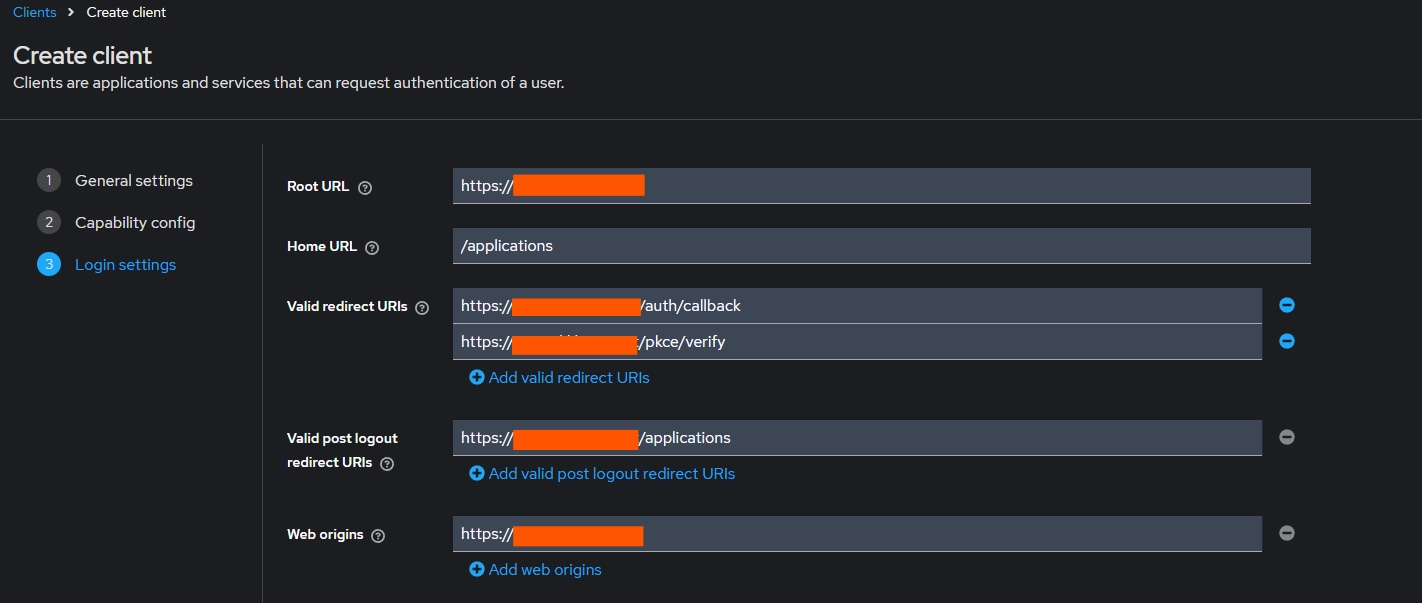Click the Valid redirect URIs help icon
The image size is (1422, 603).
pos(422,308)
